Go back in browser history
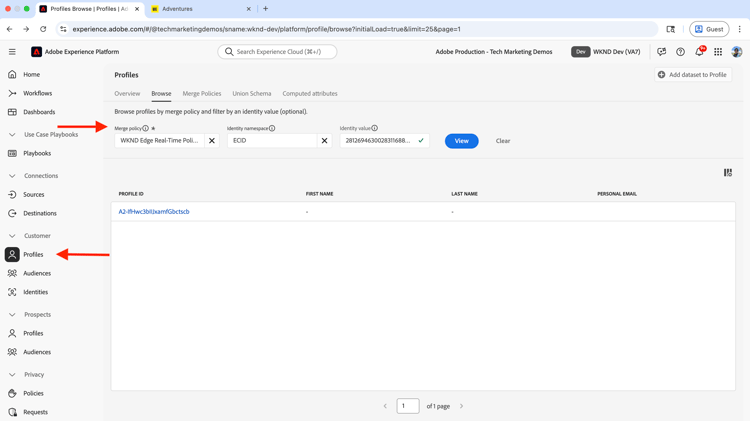The height and width of the screenshot is (421, 750). (x=10, y=29)
